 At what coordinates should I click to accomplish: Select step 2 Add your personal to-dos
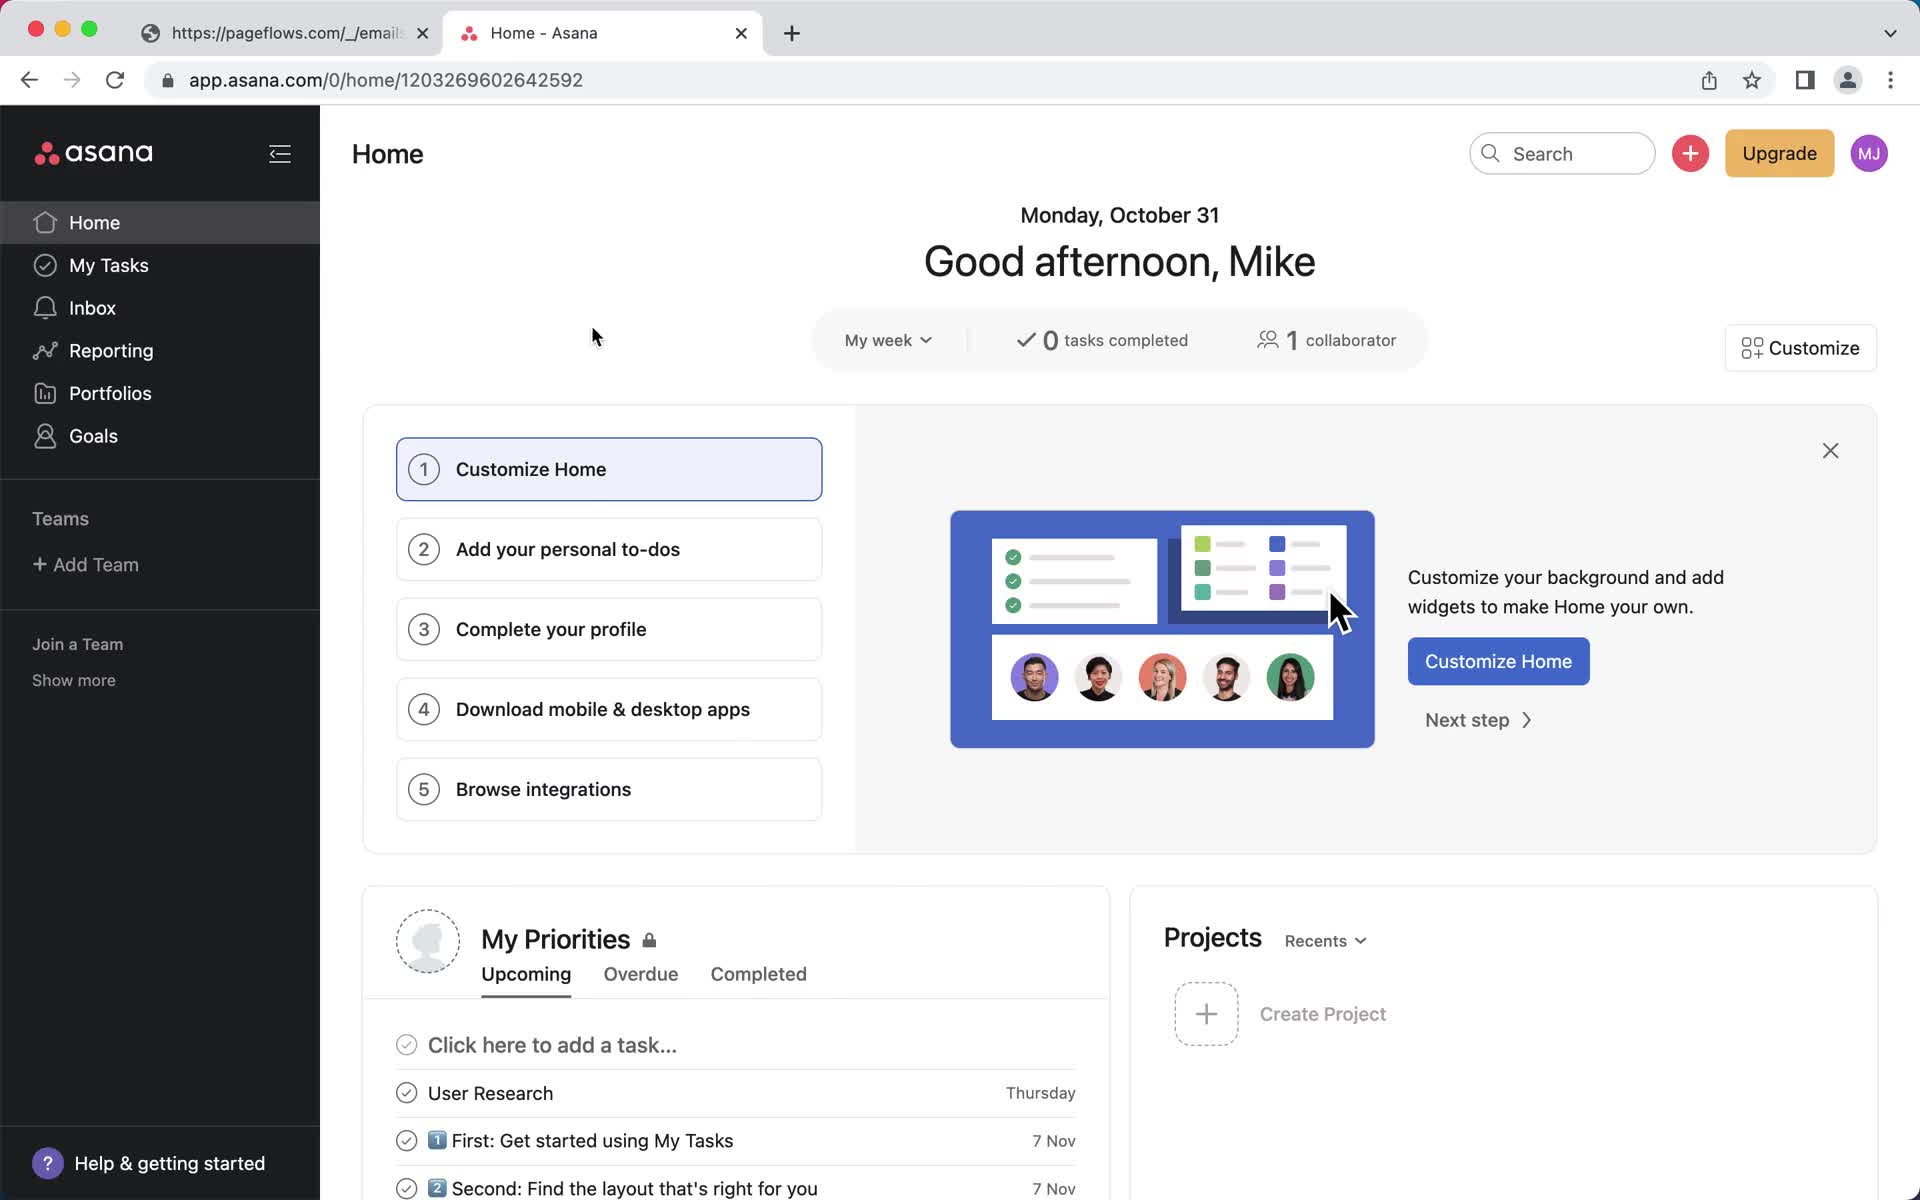click(609, 549)
